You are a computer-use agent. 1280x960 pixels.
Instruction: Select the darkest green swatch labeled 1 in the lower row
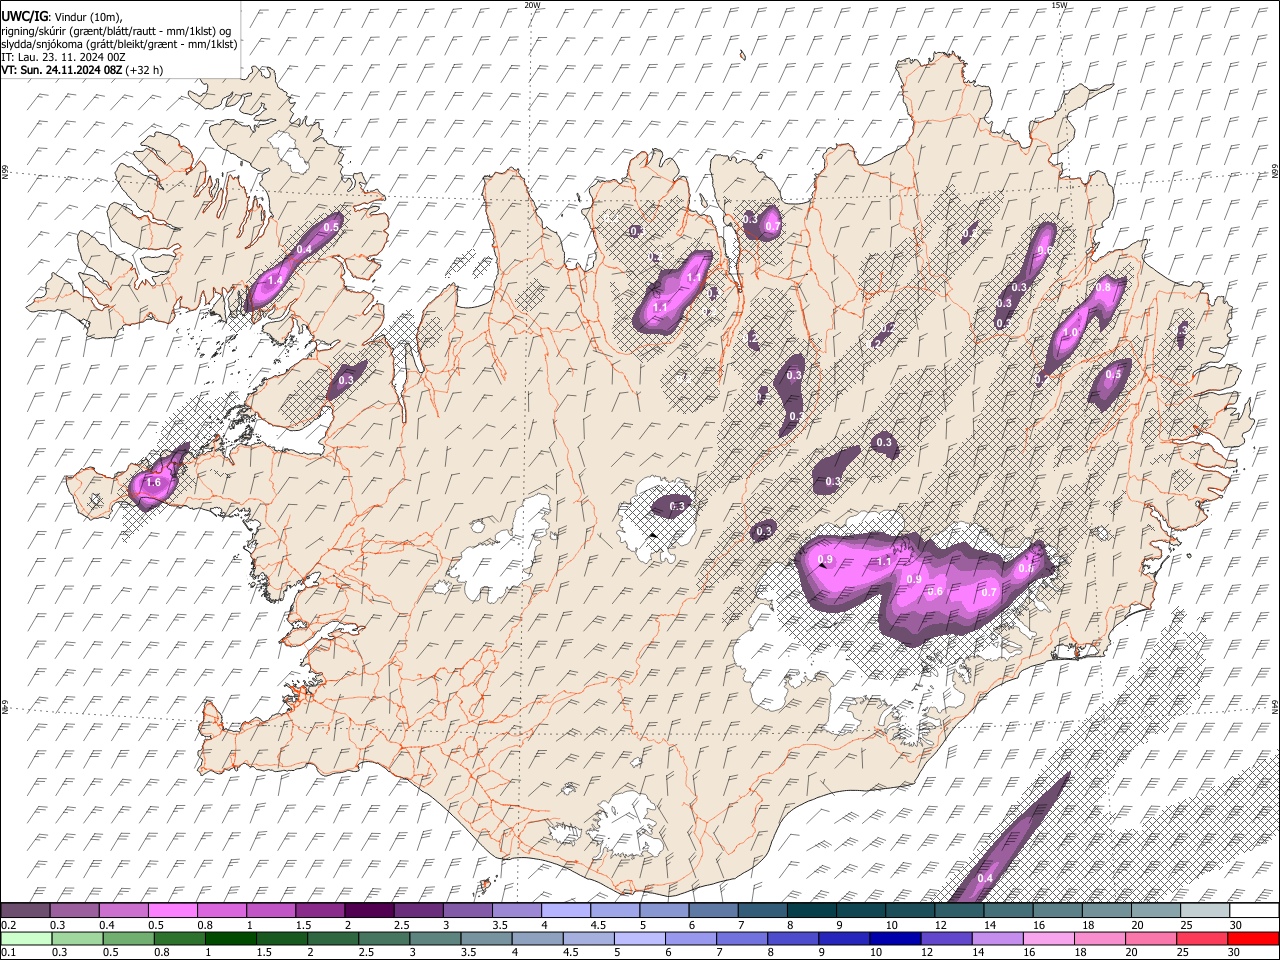(x=230, y=938)
